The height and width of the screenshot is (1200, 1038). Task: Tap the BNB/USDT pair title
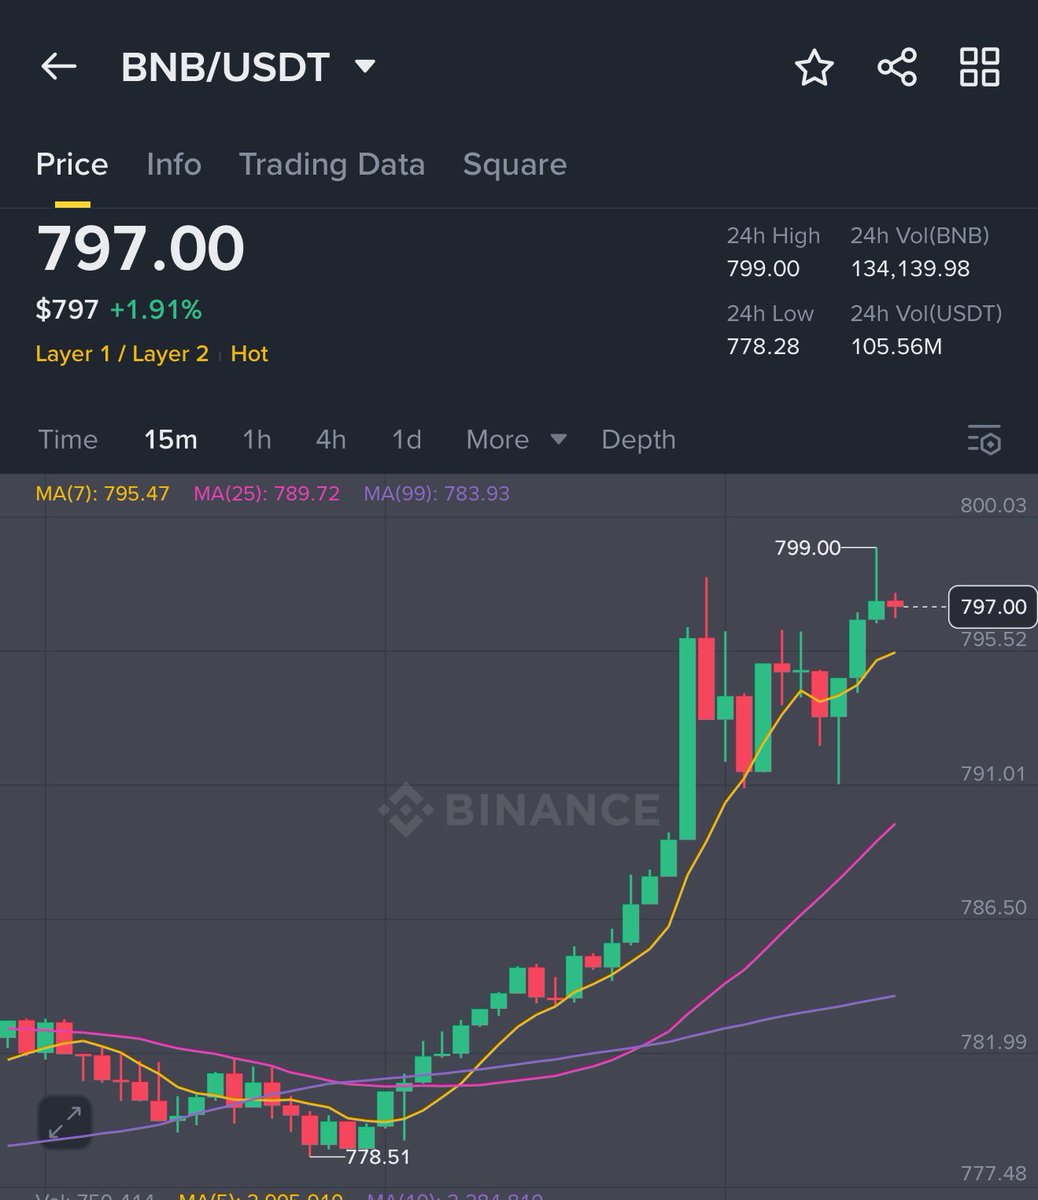(225, 67)
